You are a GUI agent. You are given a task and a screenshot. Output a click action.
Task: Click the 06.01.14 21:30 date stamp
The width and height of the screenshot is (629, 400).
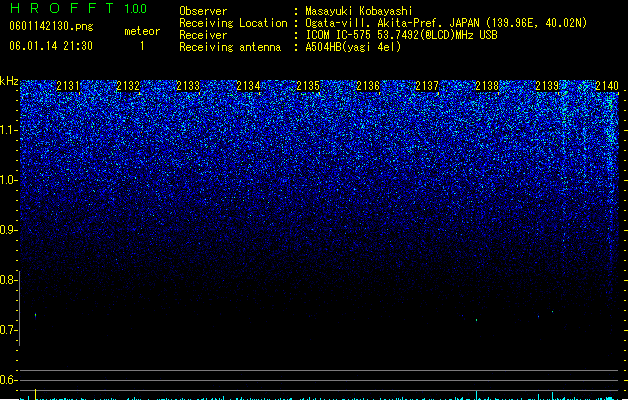pyautogui.click(x=51, y=46)
